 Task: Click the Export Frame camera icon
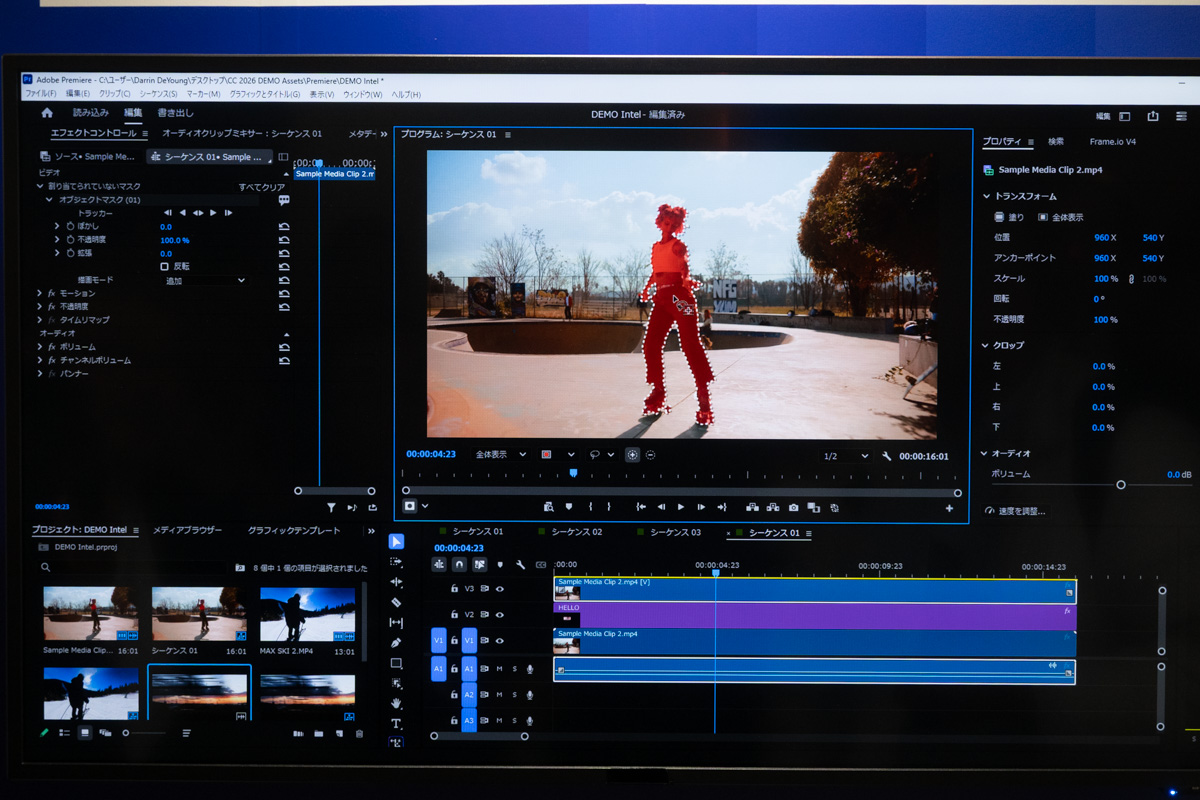[x=793, y=507]
